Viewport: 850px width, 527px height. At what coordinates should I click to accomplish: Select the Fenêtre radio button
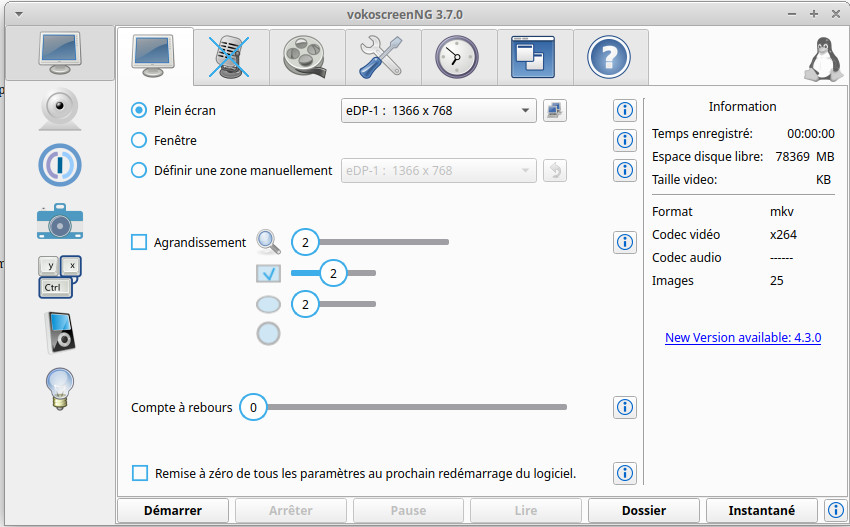(x=139, y=141)
